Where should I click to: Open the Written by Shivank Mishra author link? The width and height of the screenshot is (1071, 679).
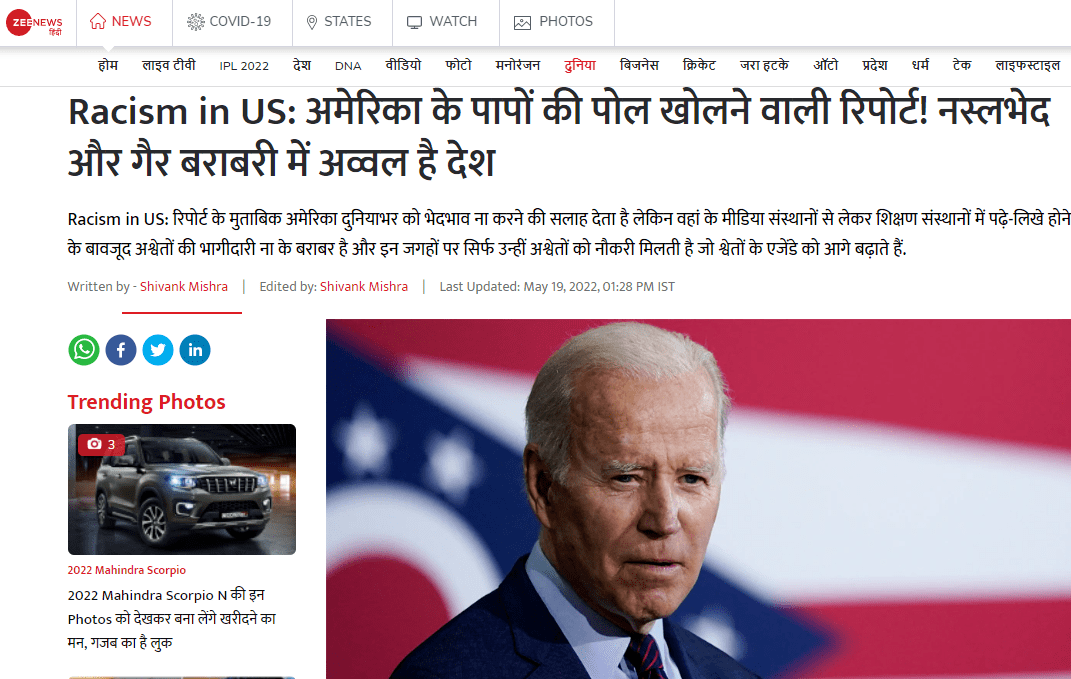(184, 287)
